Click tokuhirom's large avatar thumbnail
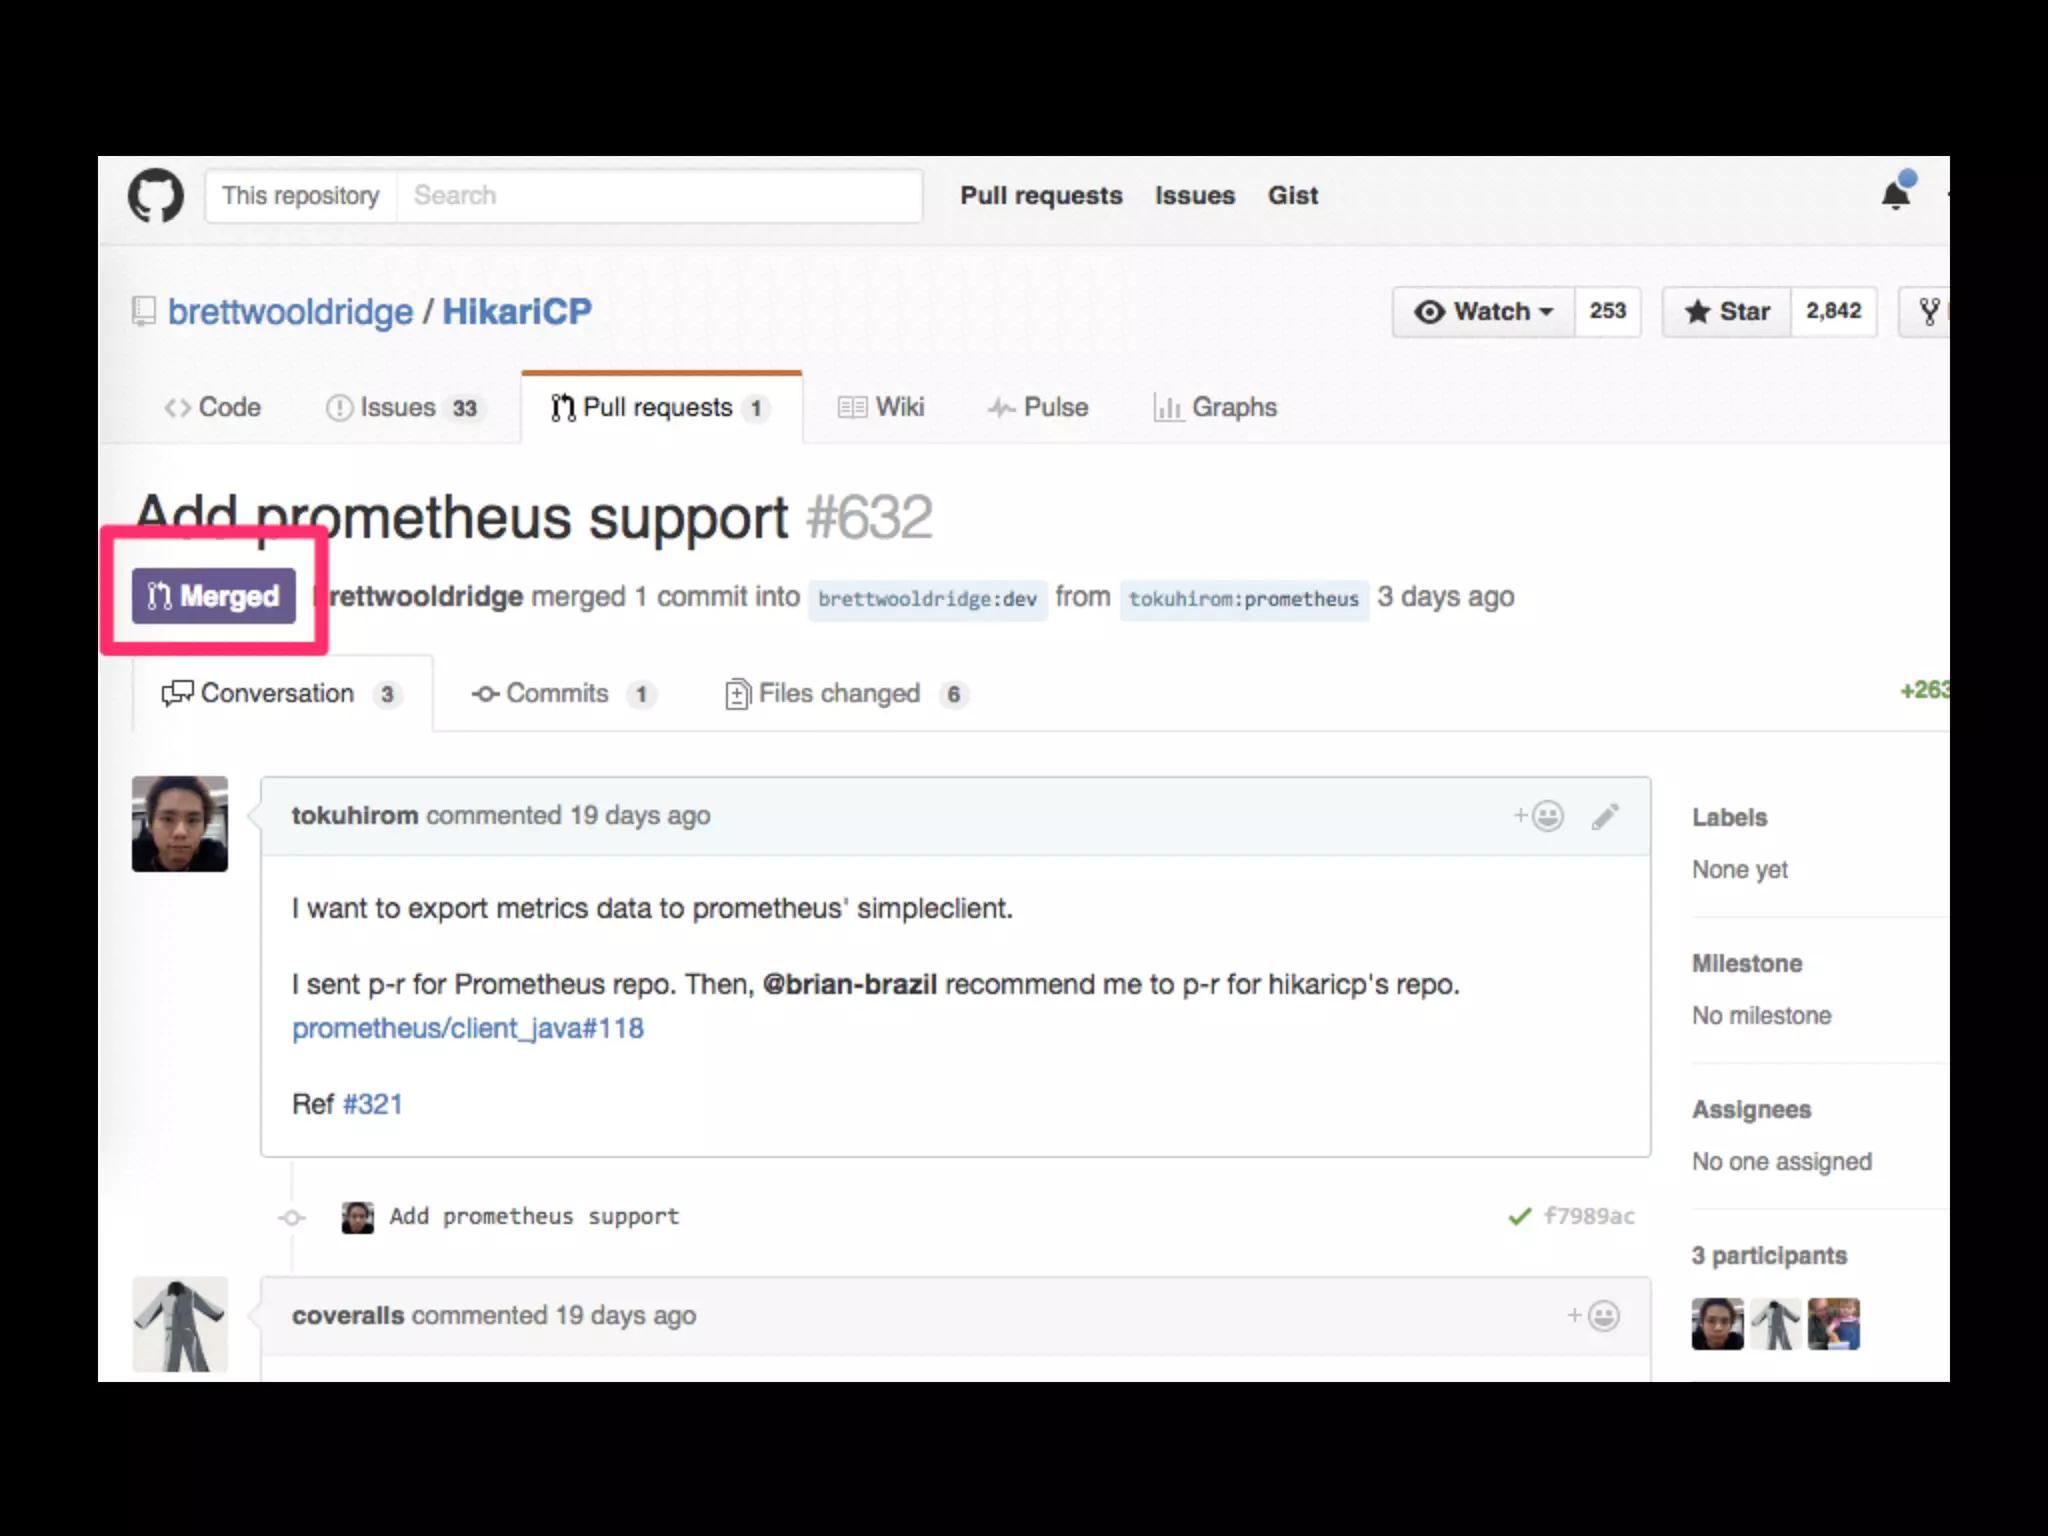Image resolution: width=2048 pixels, height=1536 pixels. 180,824
